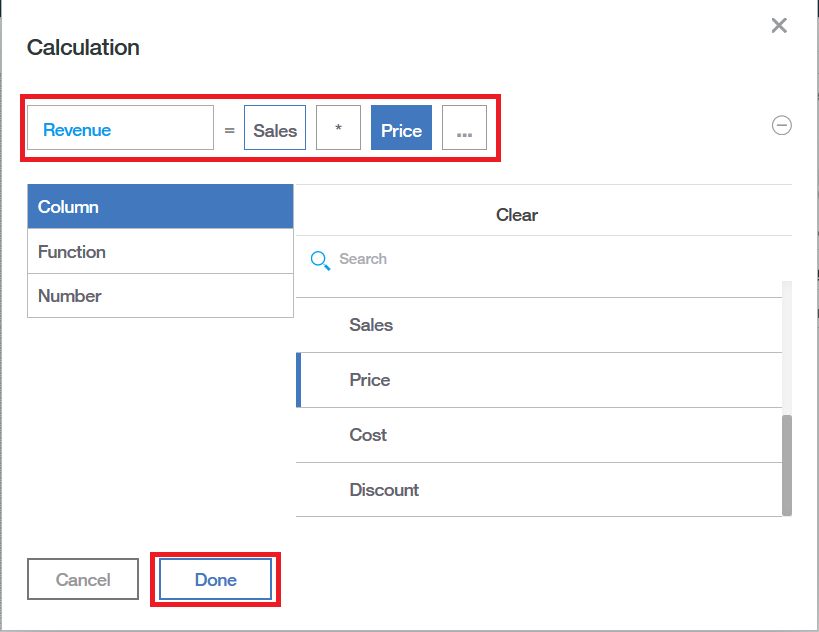
Task: Click the column list scrollbar thumb
Action: (x=787, y=465)
